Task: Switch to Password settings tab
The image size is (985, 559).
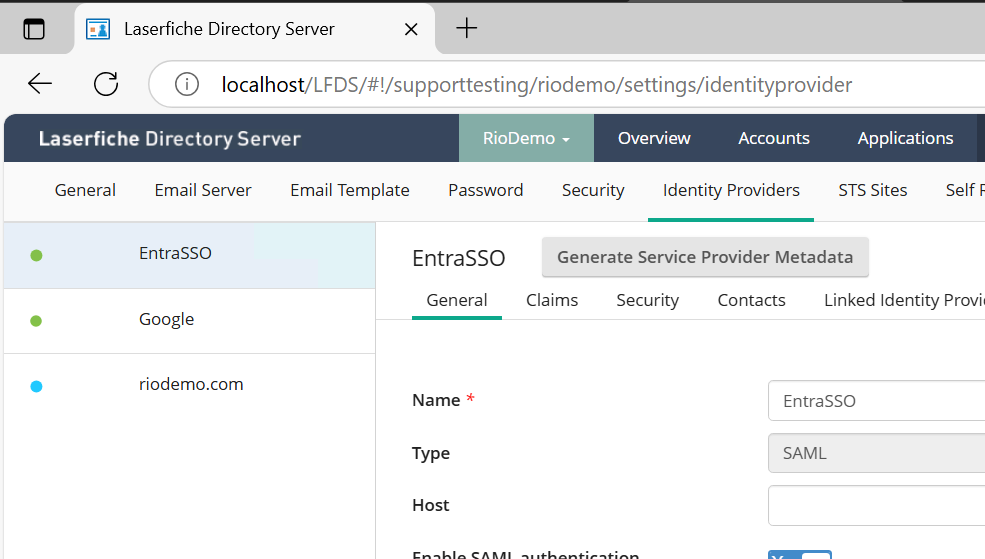Action: pos(486,190)
